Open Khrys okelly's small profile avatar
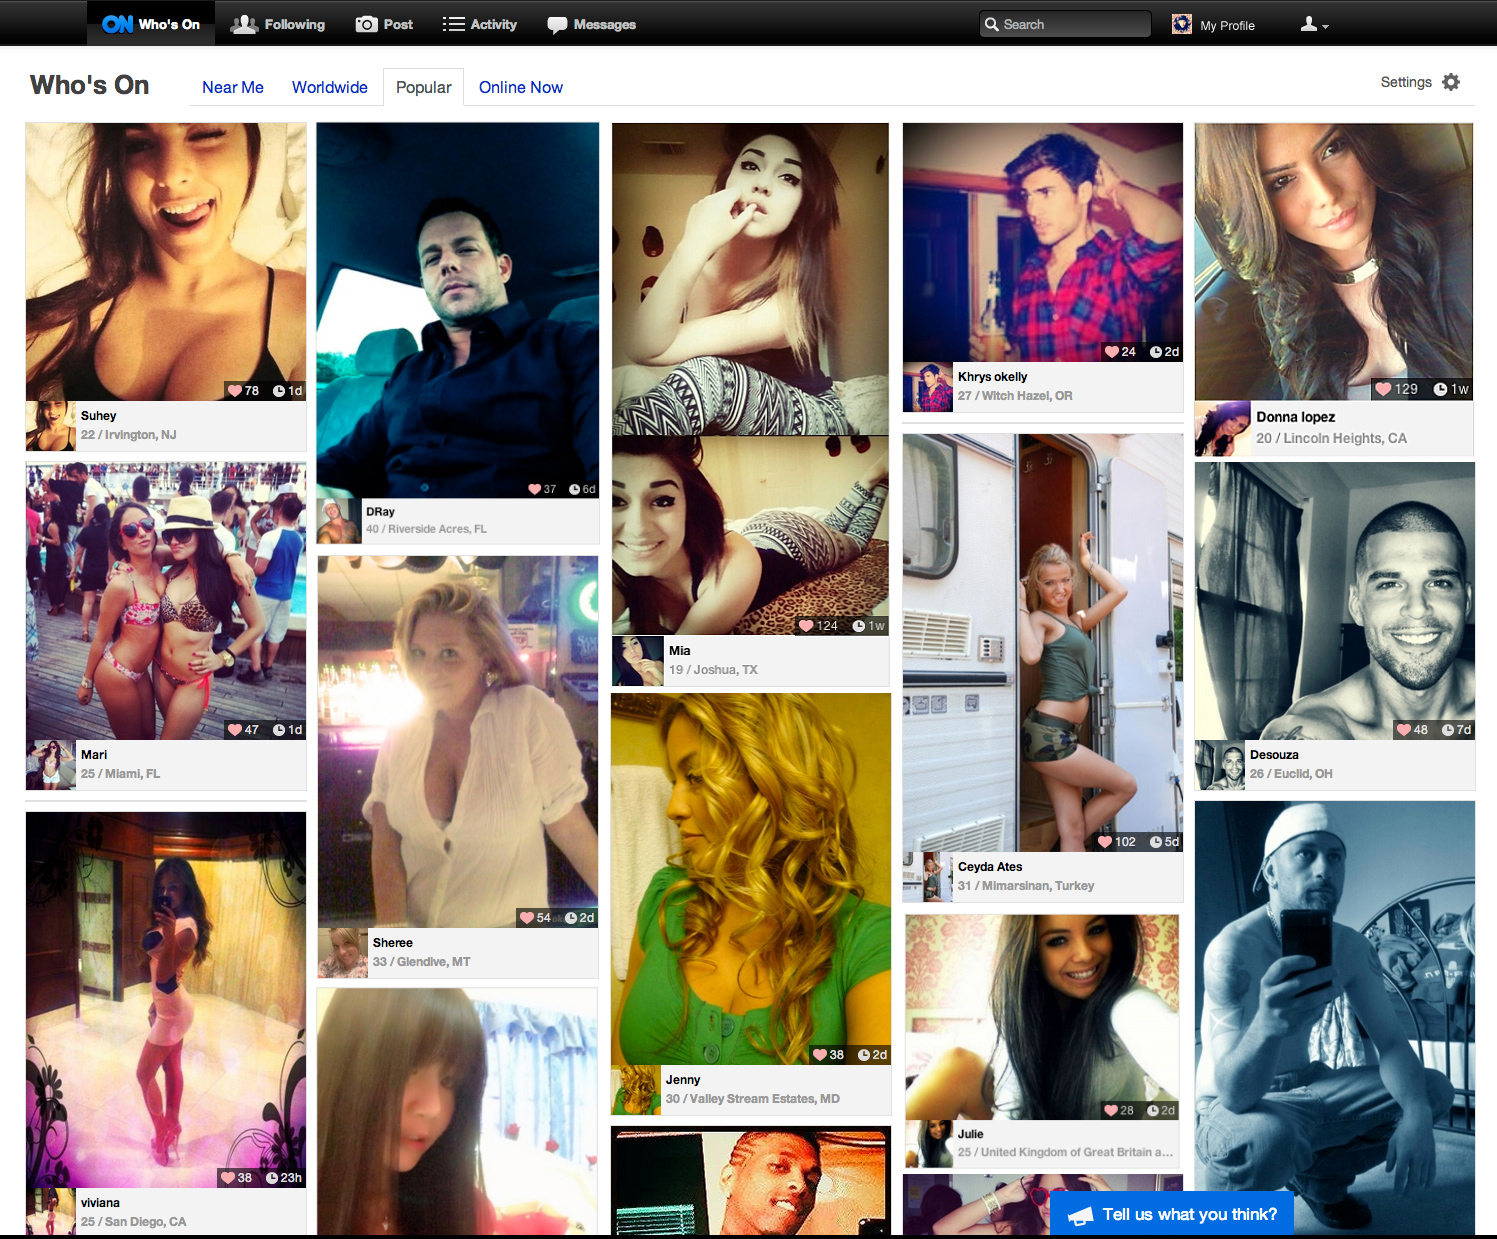Screen dimensions: 1497x1239 click(928, 387)
